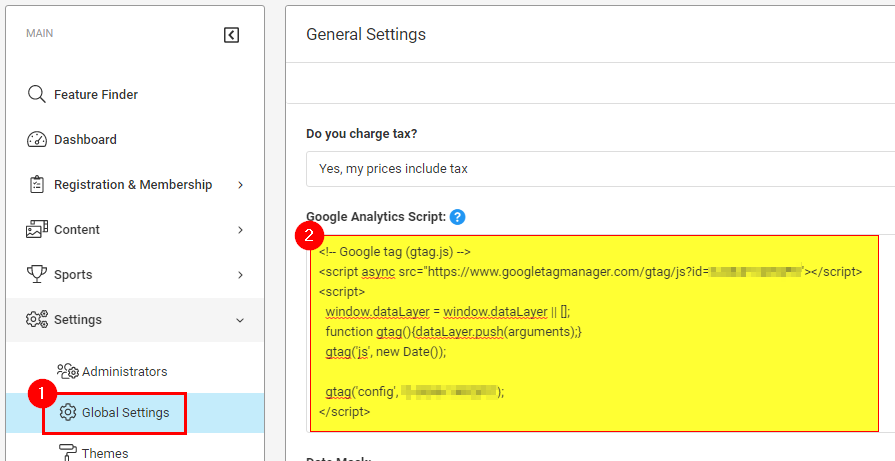Click the General Settings heading

click(x=366, y=34)
